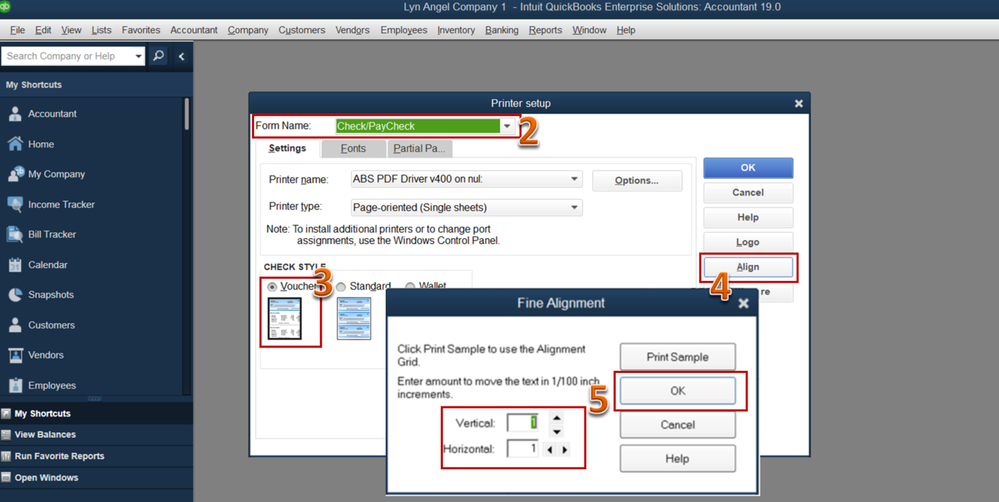
Task: Click the Align button
Action: pyautogui.click(x=748, y=267)
